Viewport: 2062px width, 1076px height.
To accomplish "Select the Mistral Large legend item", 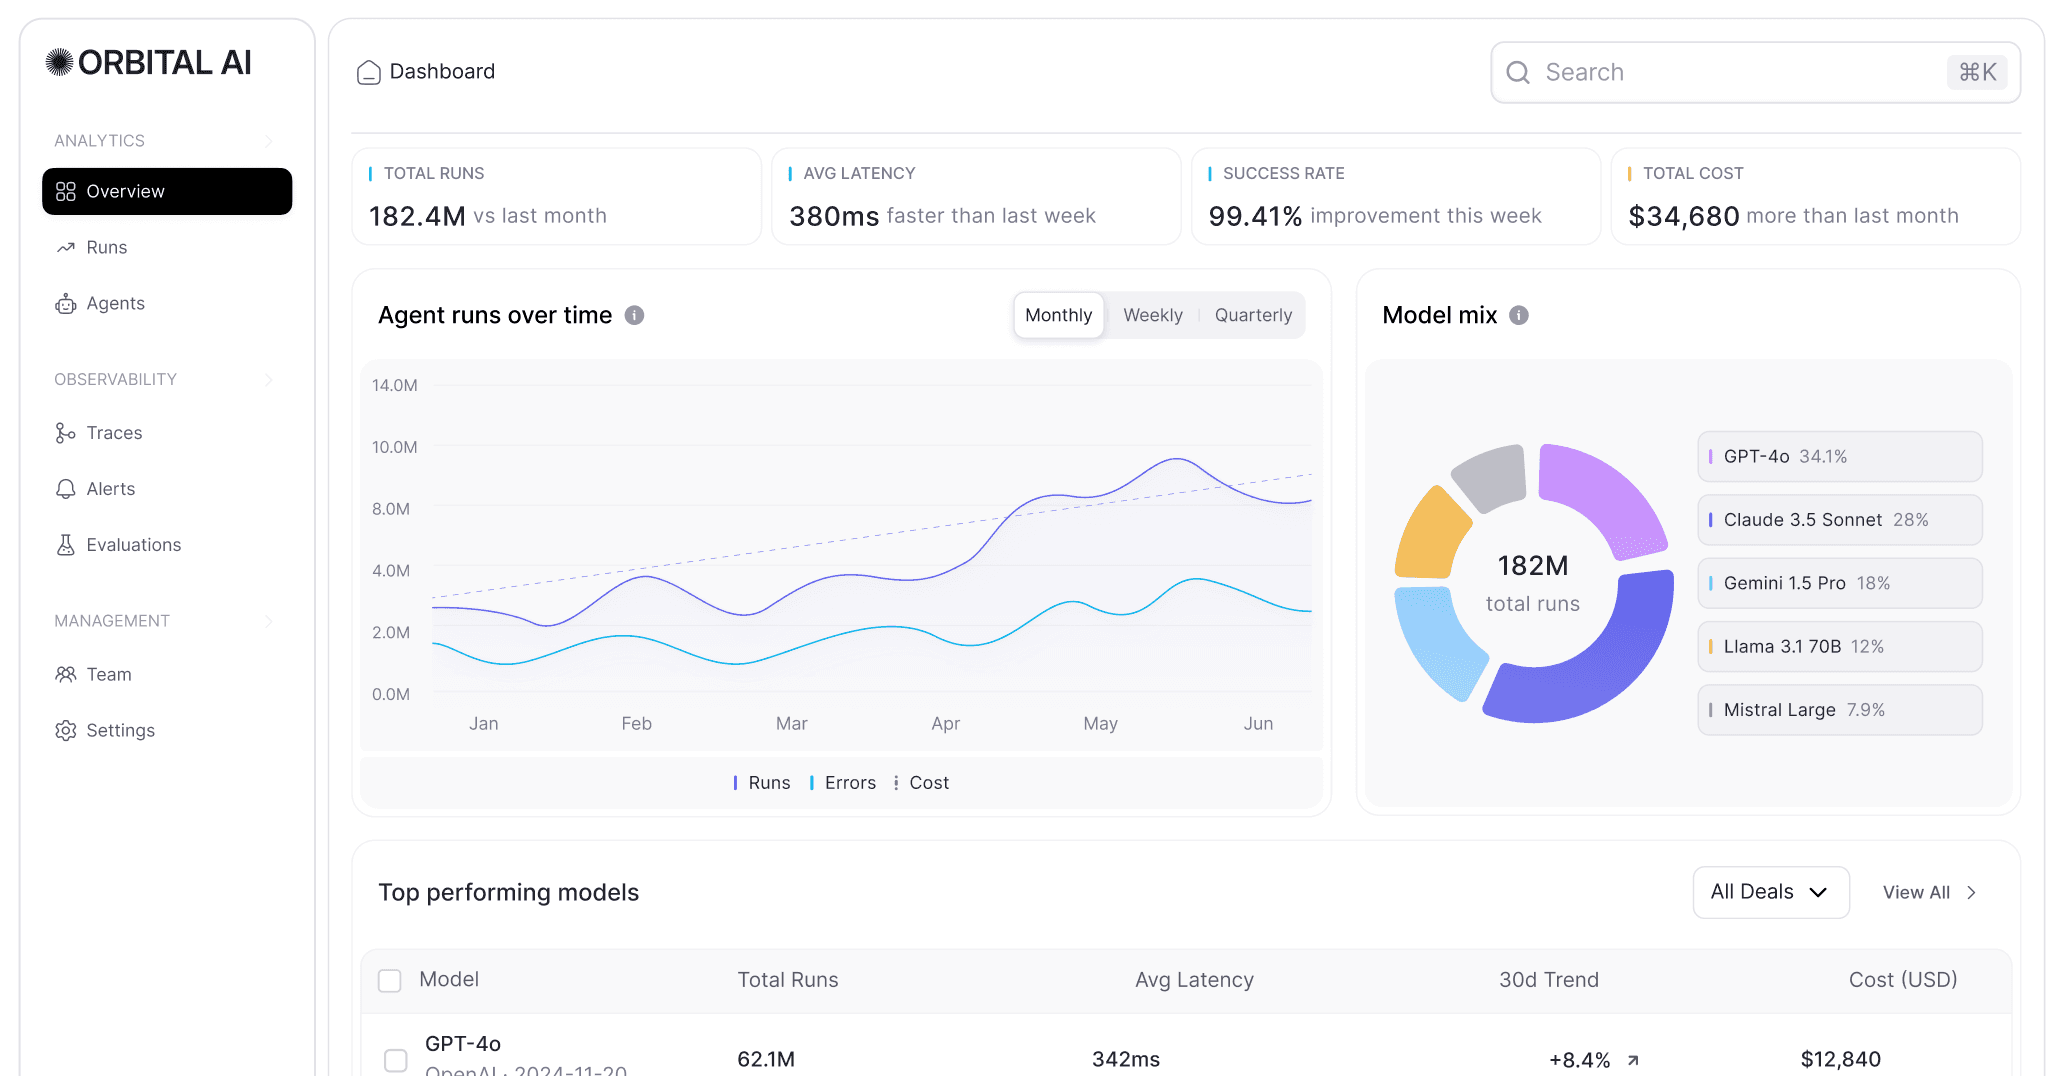I will [1840, 710].
